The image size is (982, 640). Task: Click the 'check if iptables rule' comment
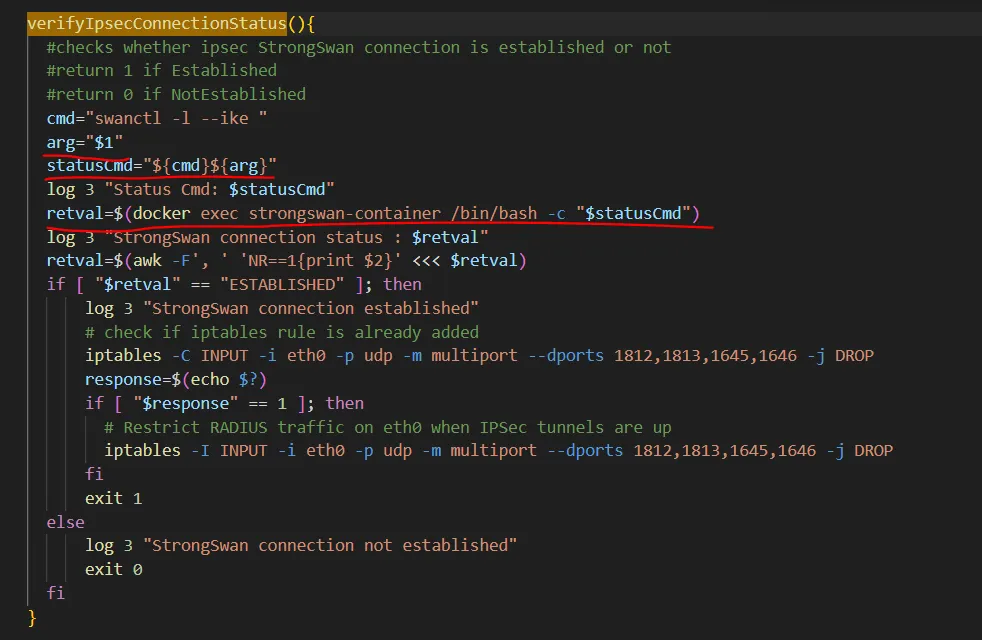[x=281, y=332]
